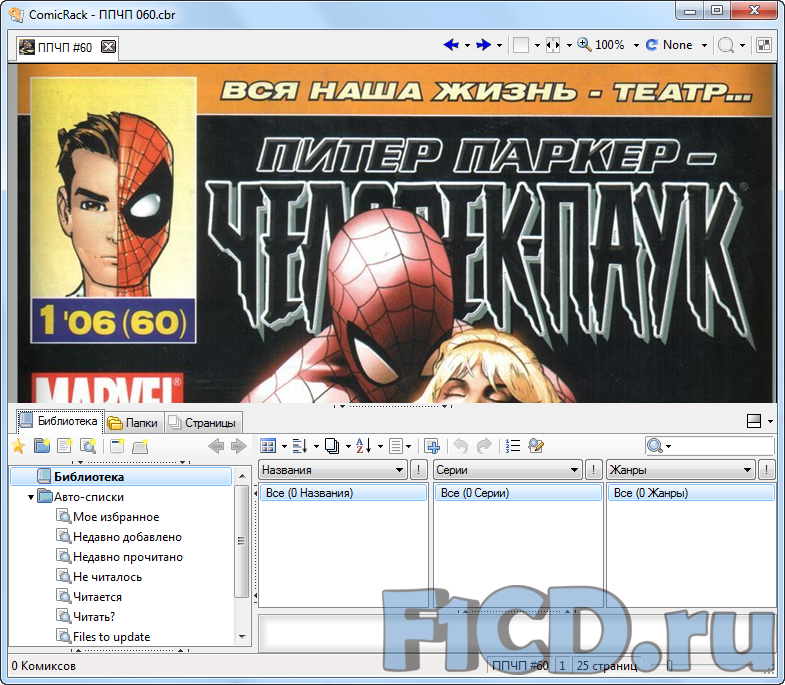785x685 pixels.
Task: Click the tree panel scroll down arrow
Action: (242, 637)
